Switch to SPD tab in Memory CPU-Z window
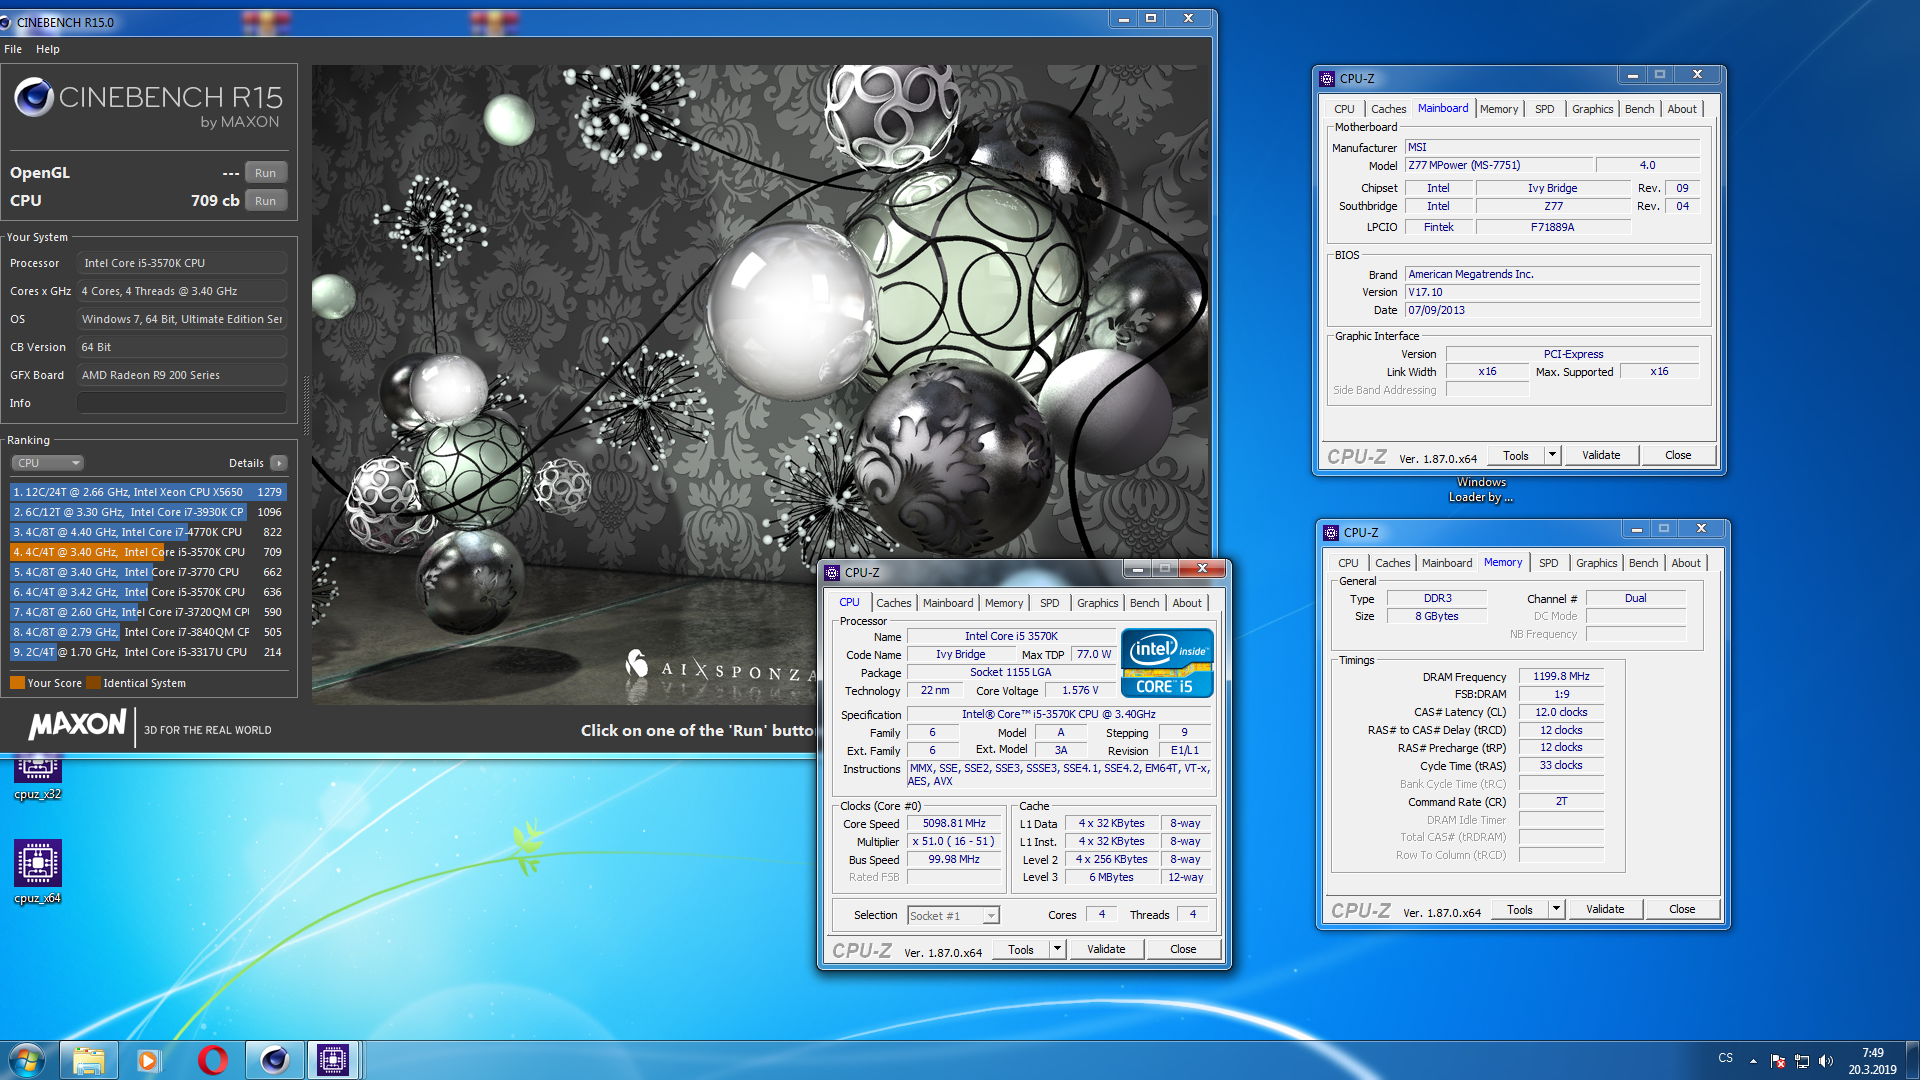 (x=1548, y=563)
